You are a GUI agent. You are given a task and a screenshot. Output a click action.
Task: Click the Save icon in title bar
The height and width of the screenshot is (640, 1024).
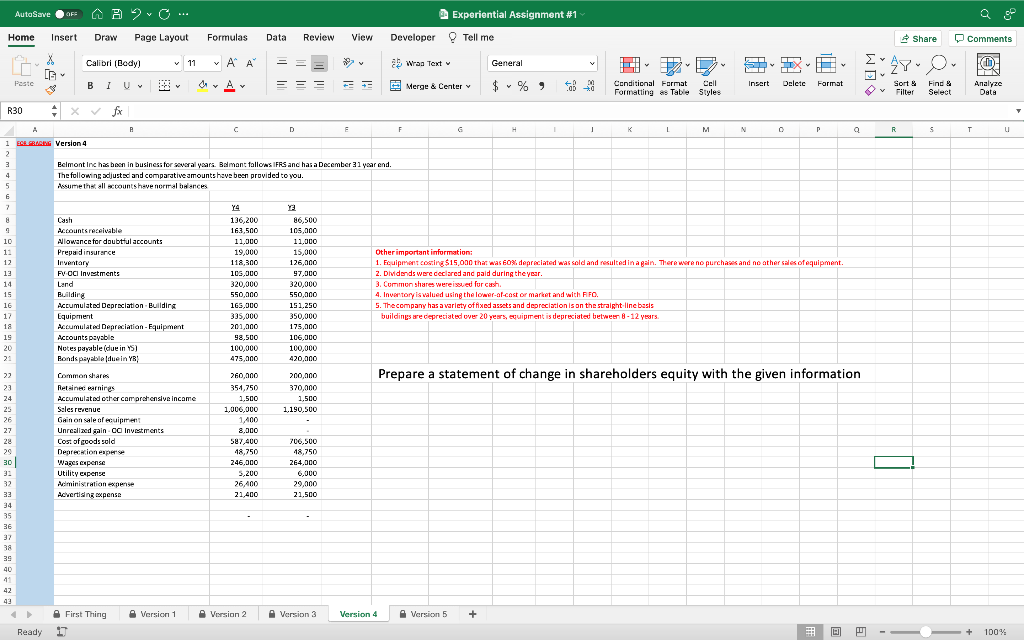coord(117,14)
